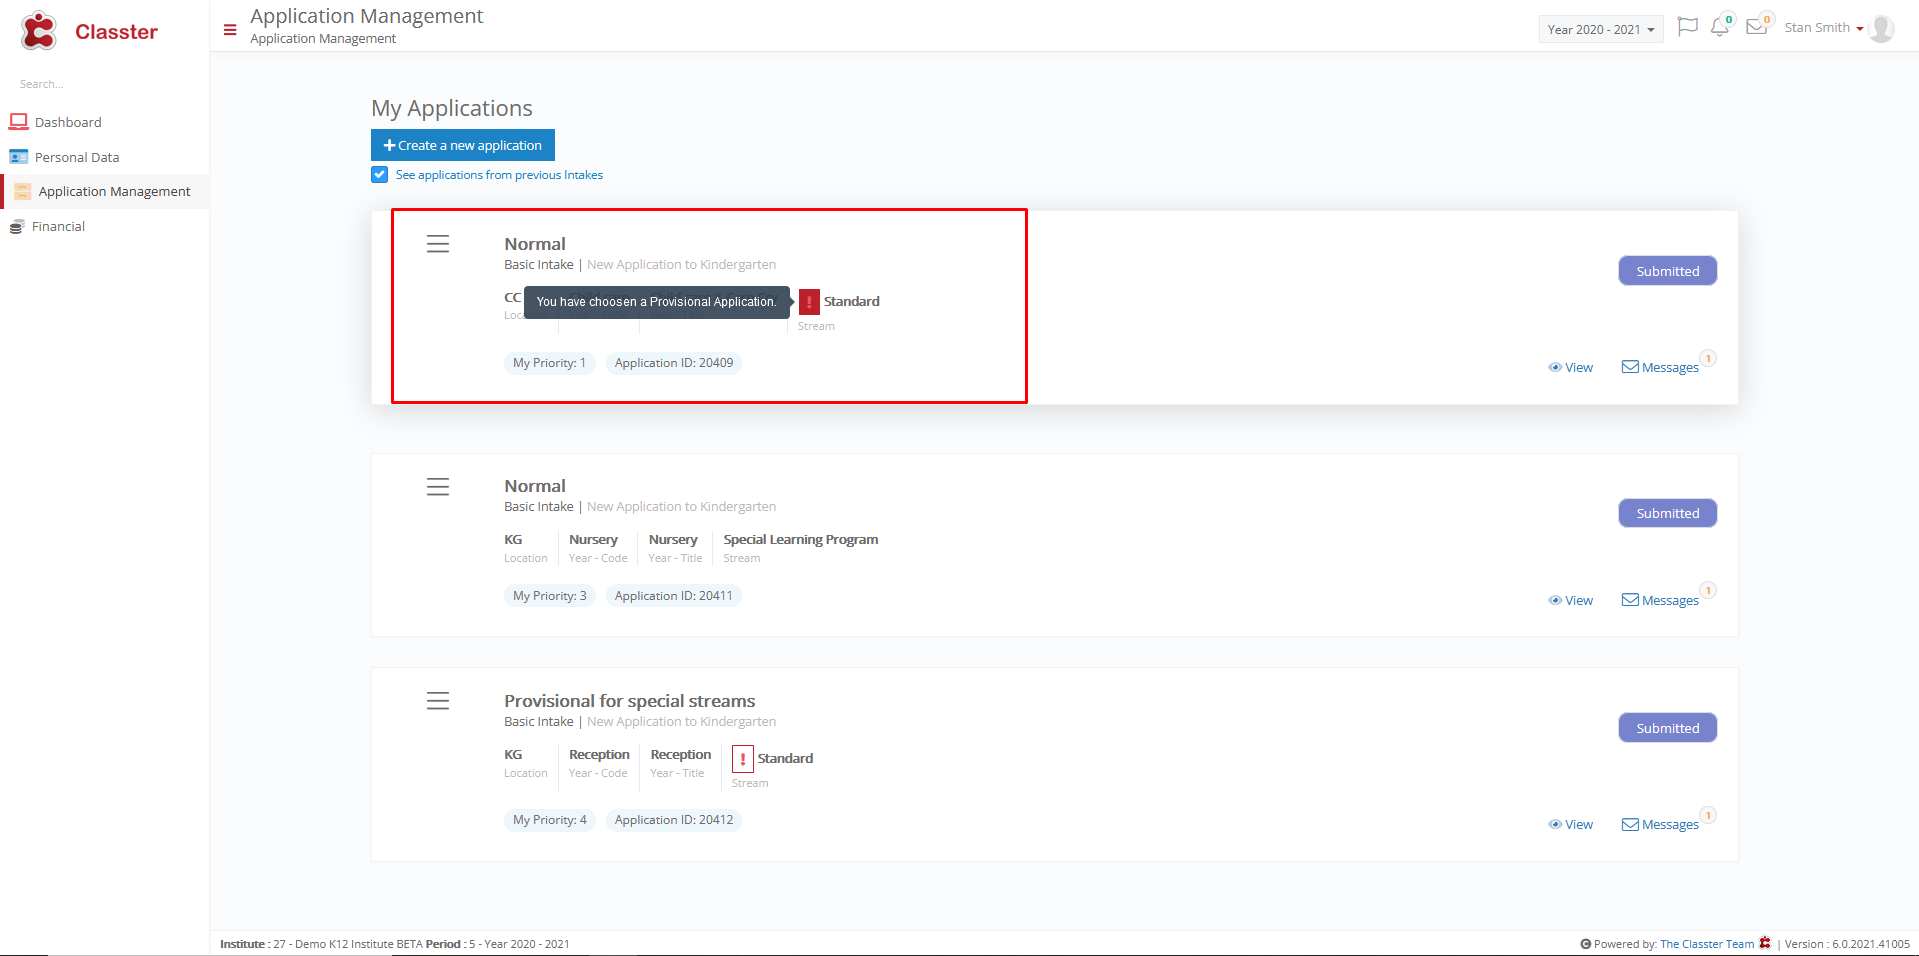The image size is (1919, 956).
Task: Click Special Learning Program stream text
Action: 801,540
